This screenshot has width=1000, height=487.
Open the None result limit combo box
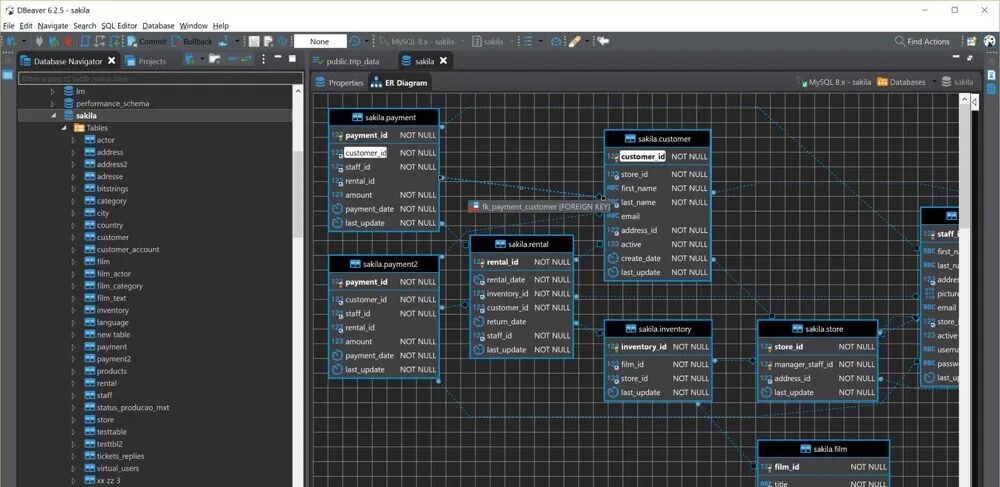click(x=320, y=41)
